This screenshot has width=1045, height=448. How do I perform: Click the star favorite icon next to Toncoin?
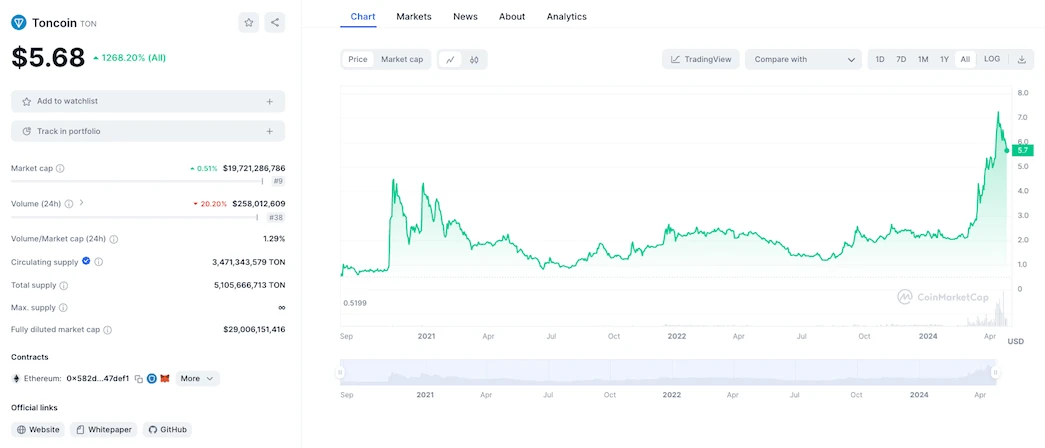point(249,22)
